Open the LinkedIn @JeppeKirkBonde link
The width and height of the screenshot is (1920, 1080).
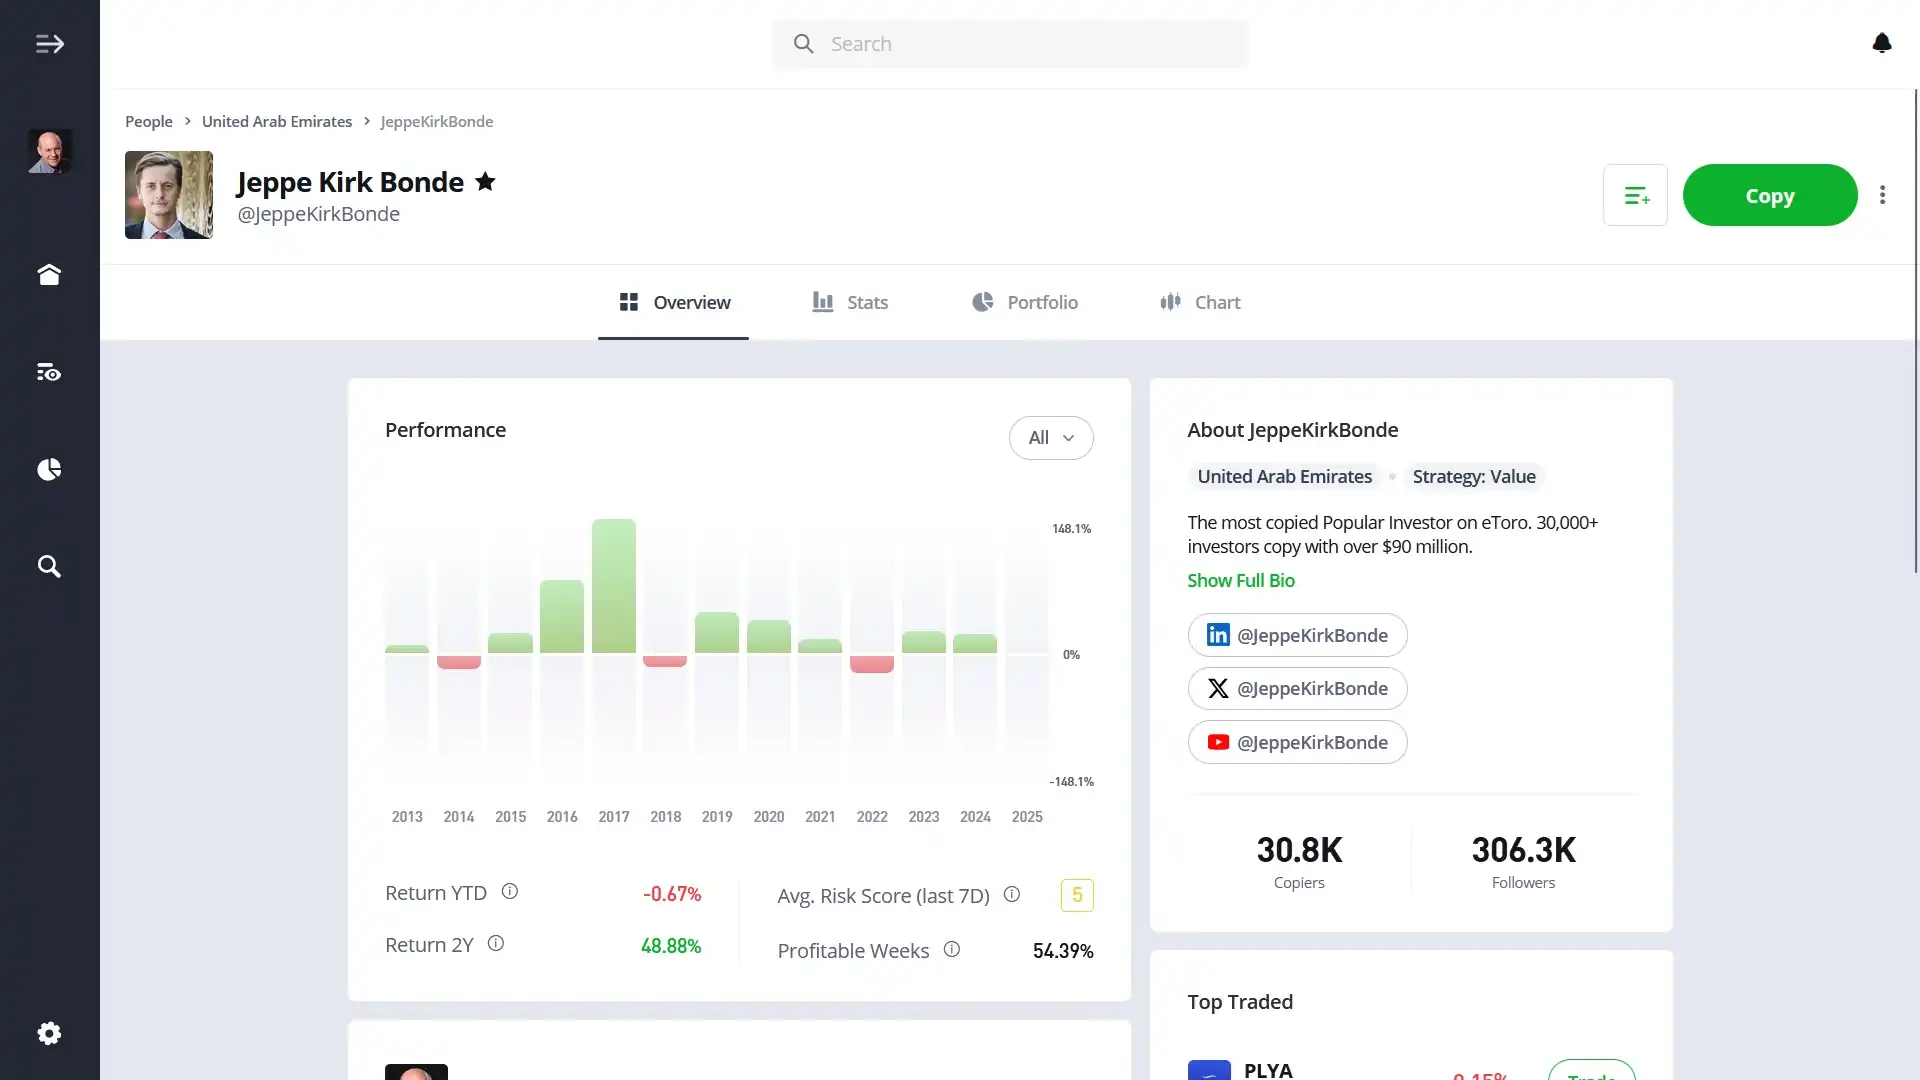coord(1297,636)
